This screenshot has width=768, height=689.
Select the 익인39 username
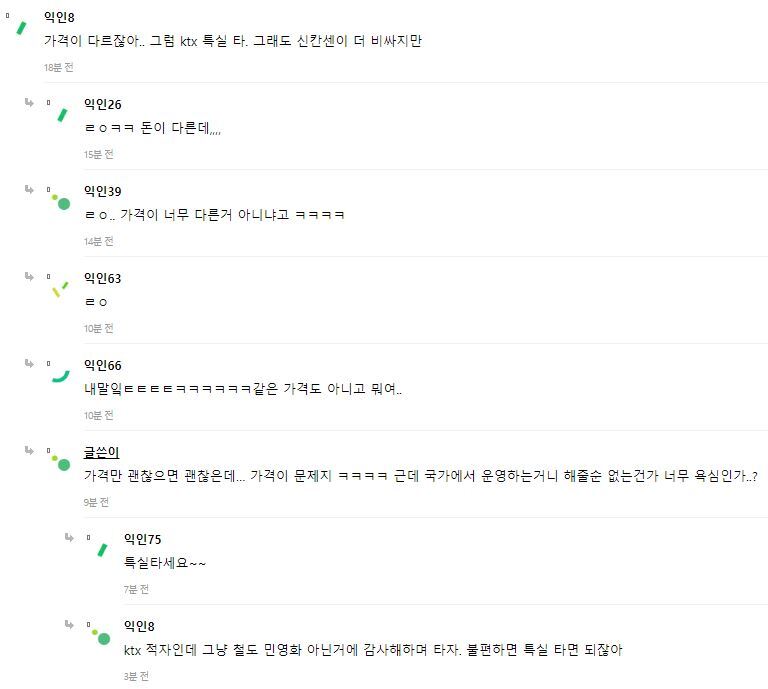coord(102,191)
